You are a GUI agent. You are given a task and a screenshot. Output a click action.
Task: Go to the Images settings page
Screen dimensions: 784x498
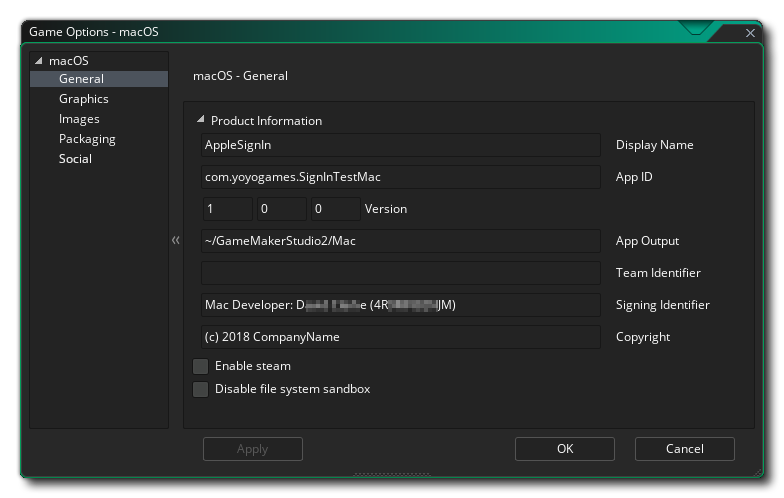[79, 119]
